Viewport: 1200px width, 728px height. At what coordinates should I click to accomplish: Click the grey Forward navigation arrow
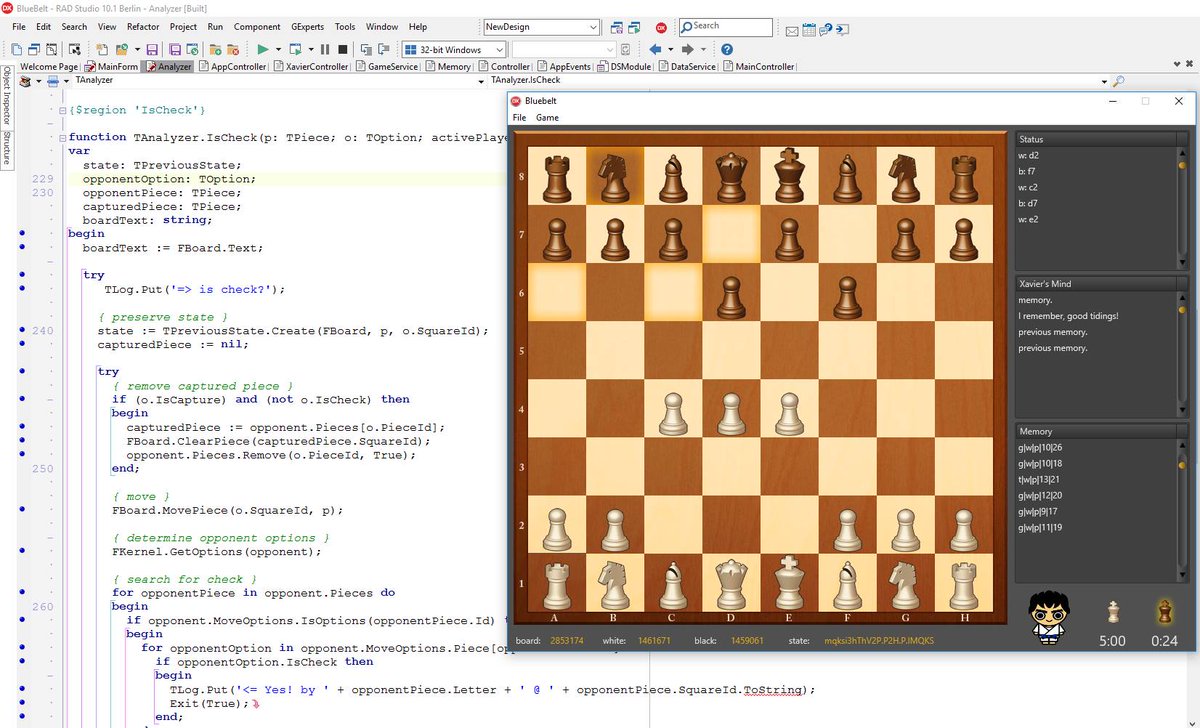688,49
